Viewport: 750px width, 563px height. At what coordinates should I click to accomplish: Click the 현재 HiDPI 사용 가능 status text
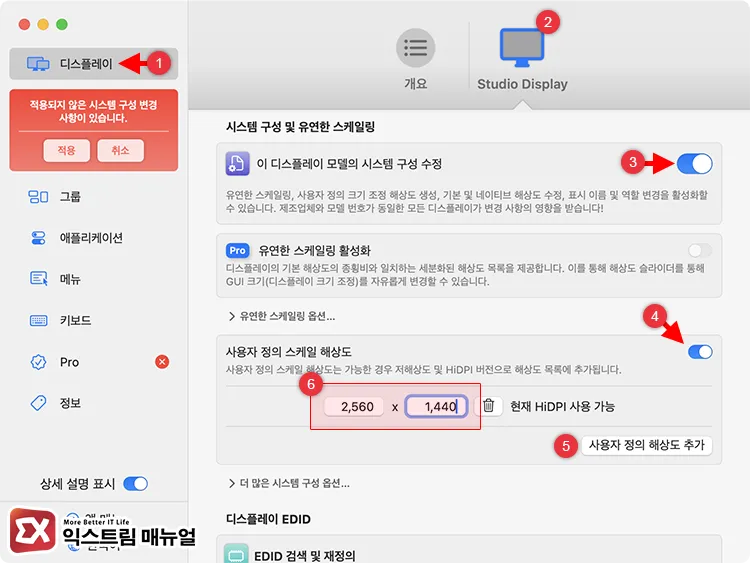[x=562, y=407]
